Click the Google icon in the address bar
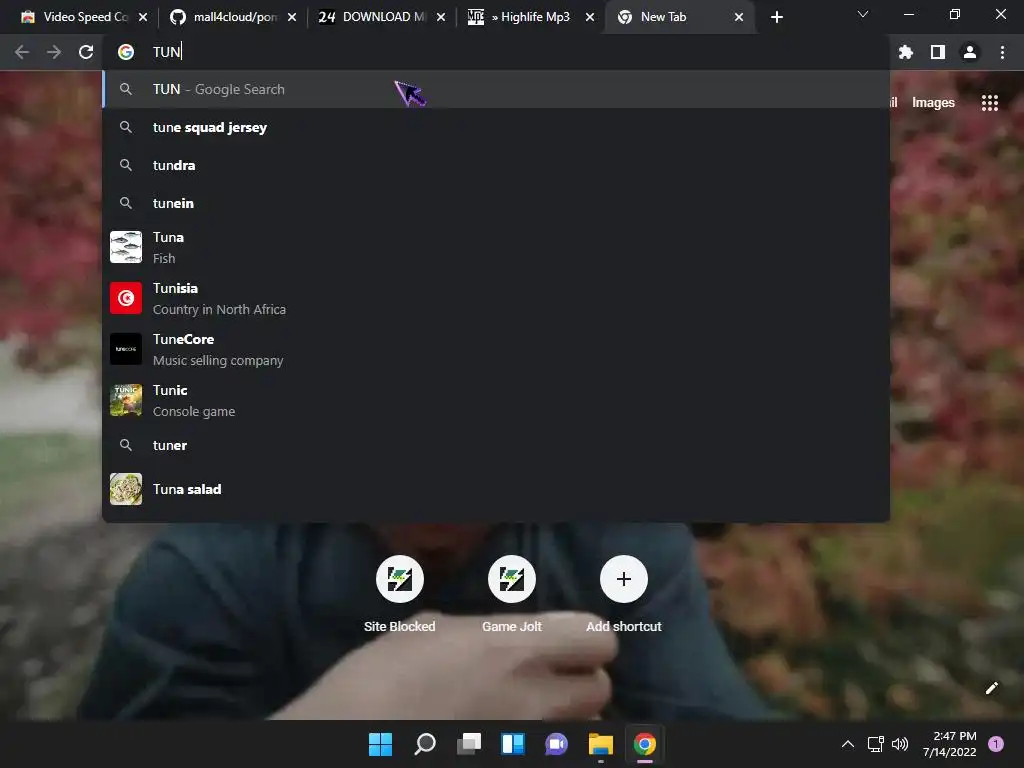 [x=126, y=52]
